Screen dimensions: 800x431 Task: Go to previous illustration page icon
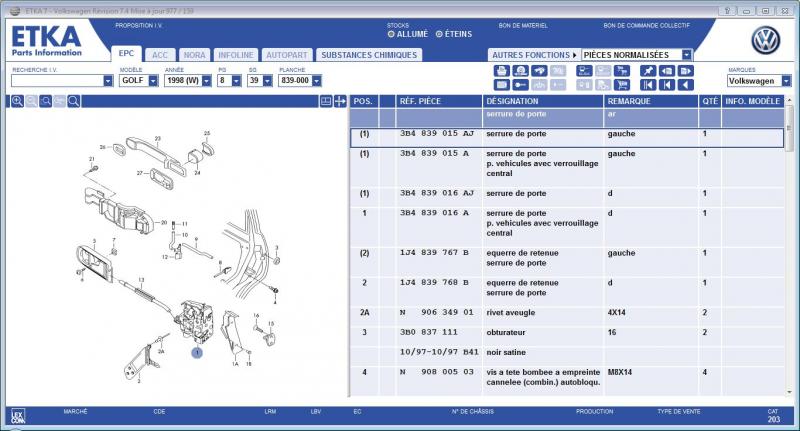pos(667,70)
